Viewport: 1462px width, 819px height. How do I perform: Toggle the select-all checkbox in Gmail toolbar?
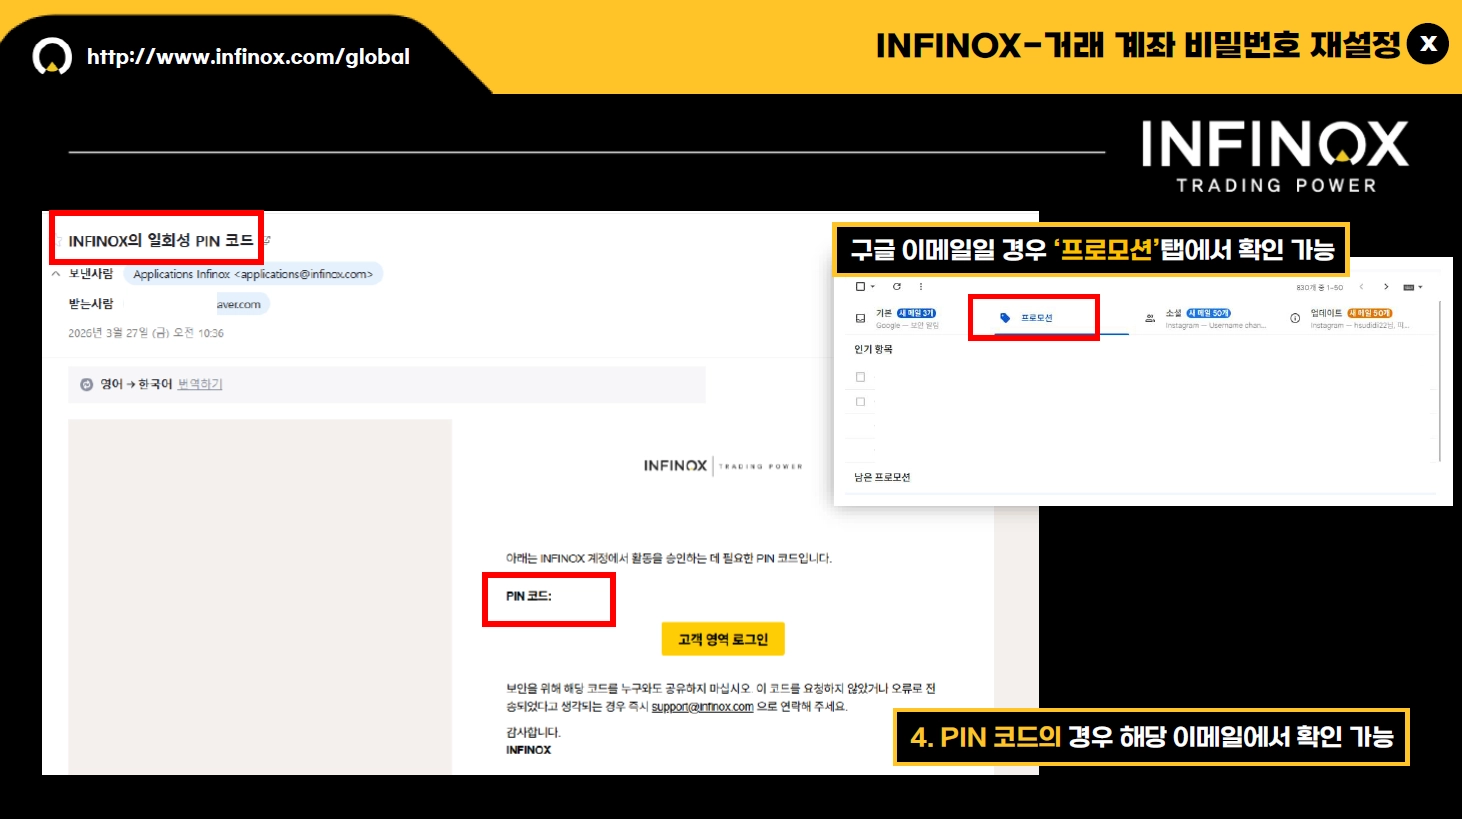pos(860,286)
